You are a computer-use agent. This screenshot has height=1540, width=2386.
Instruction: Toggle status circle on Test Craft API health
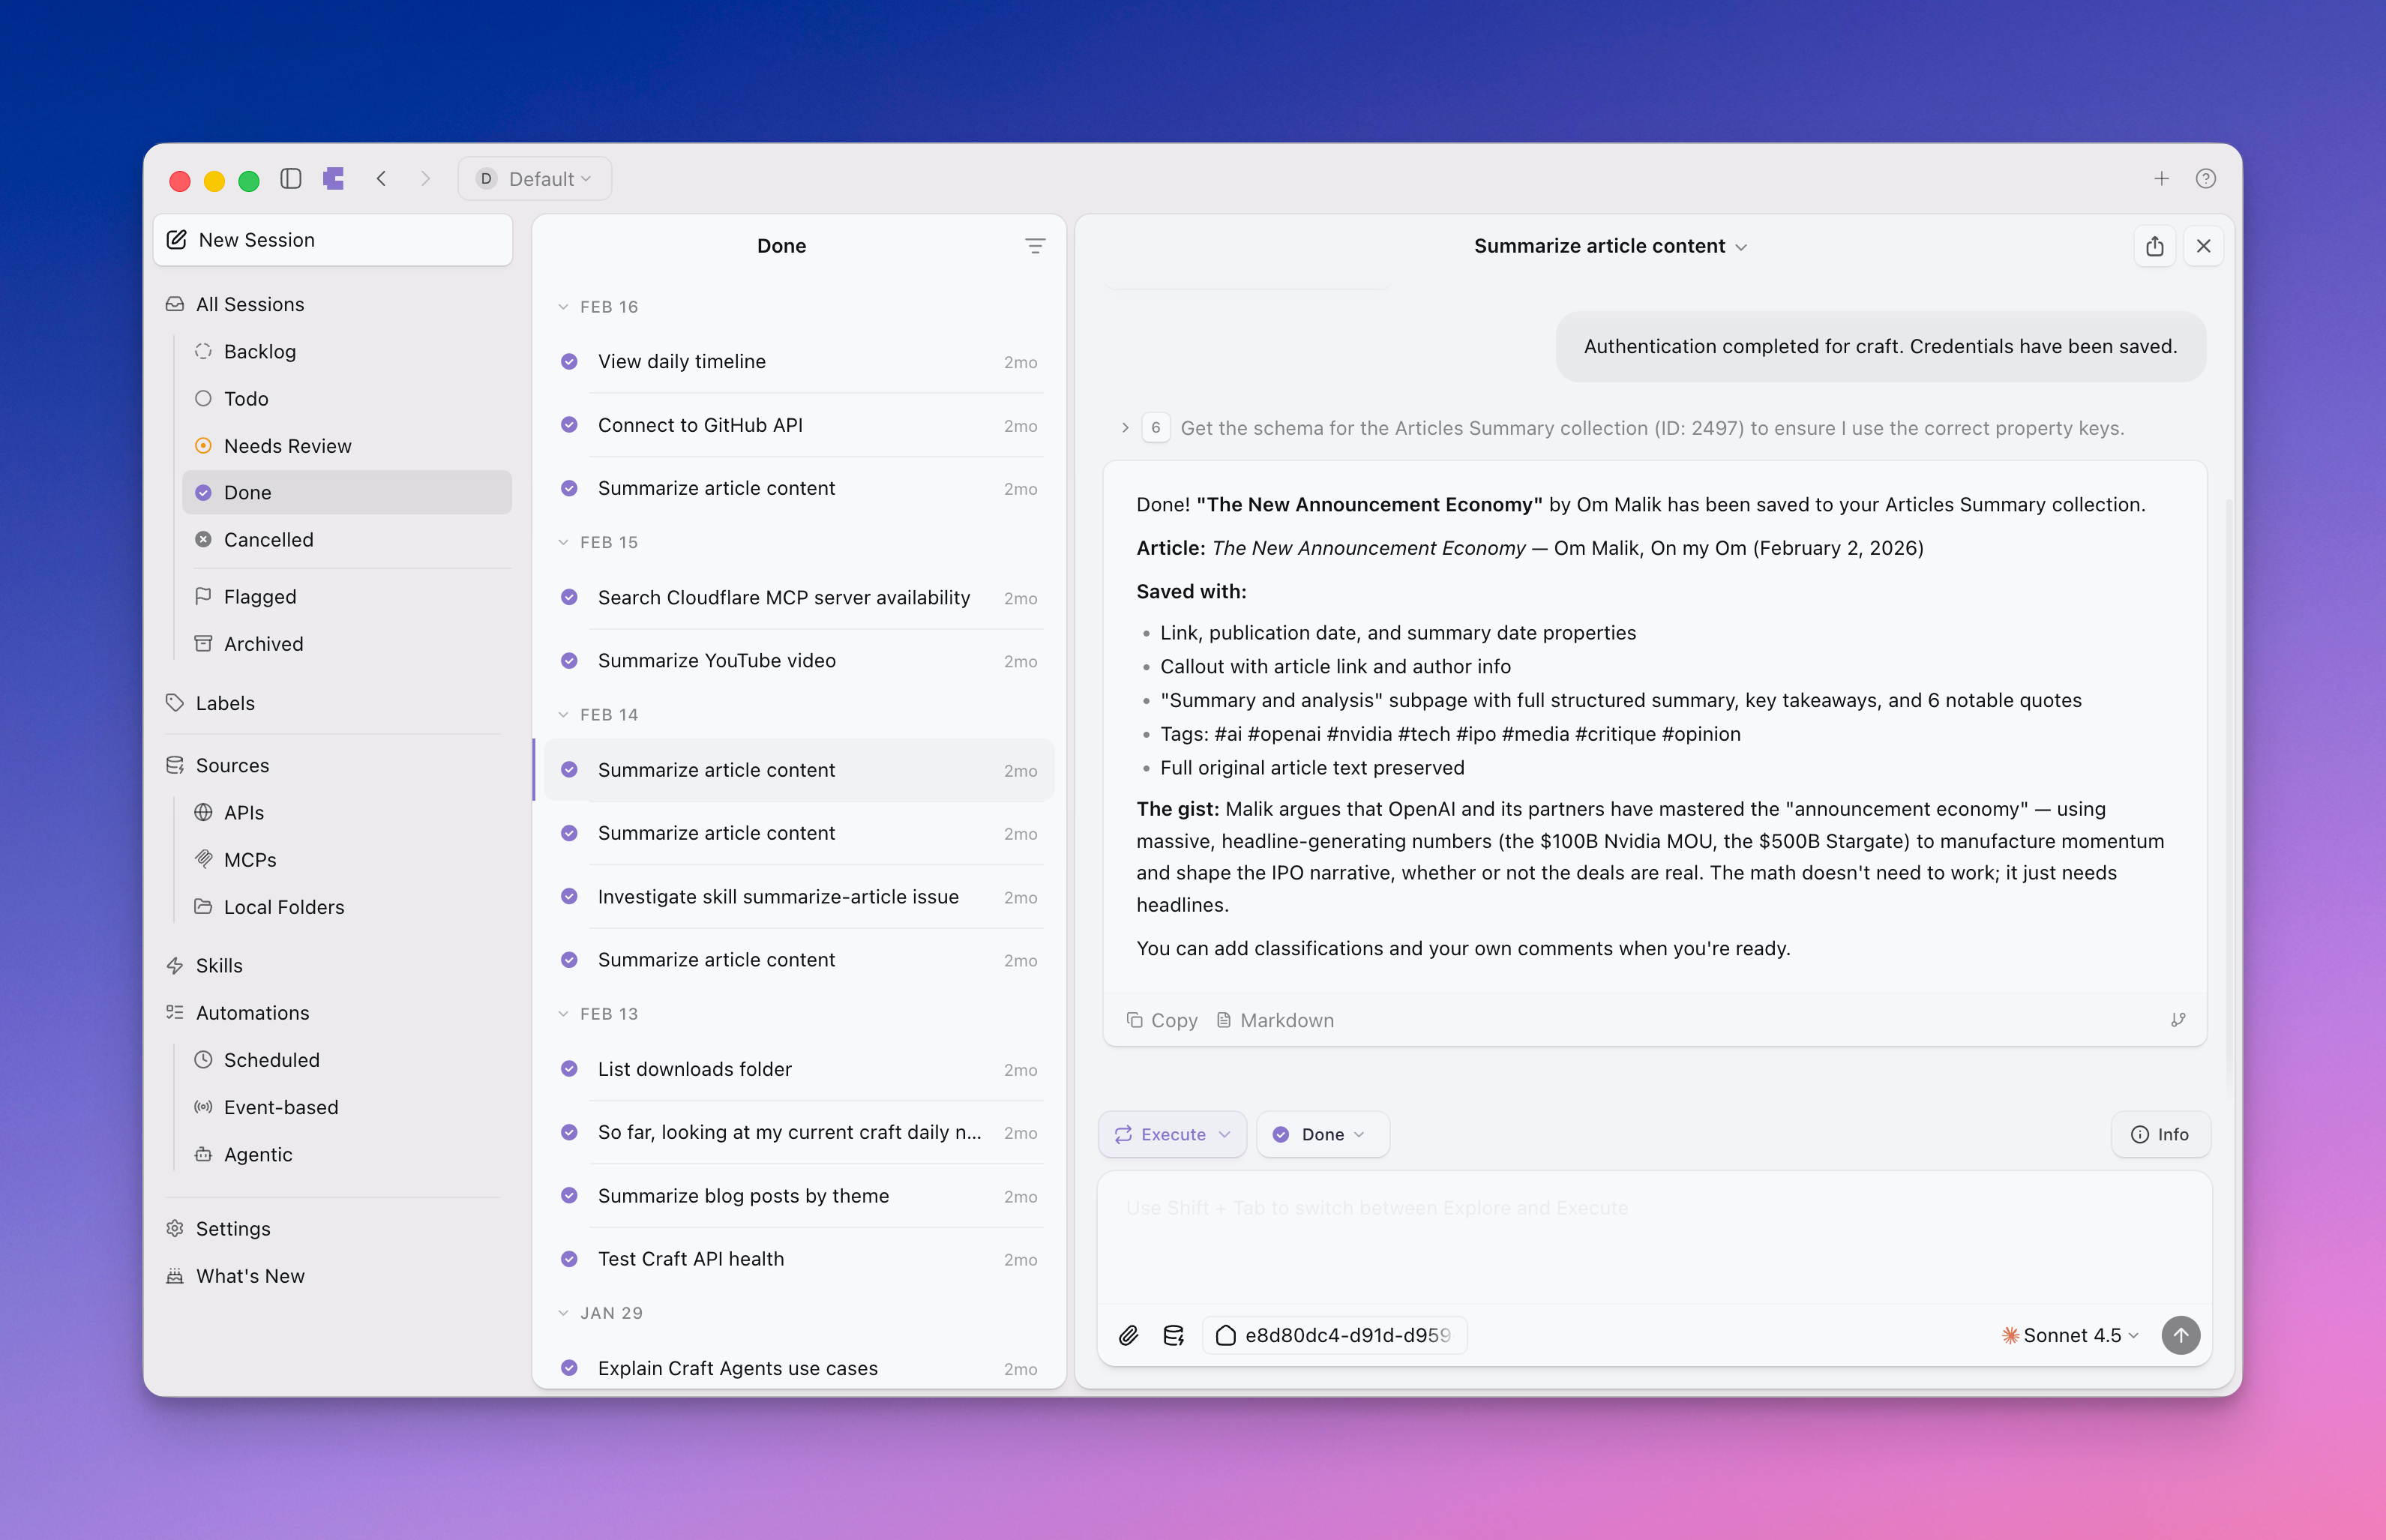tap(569, 1259)
